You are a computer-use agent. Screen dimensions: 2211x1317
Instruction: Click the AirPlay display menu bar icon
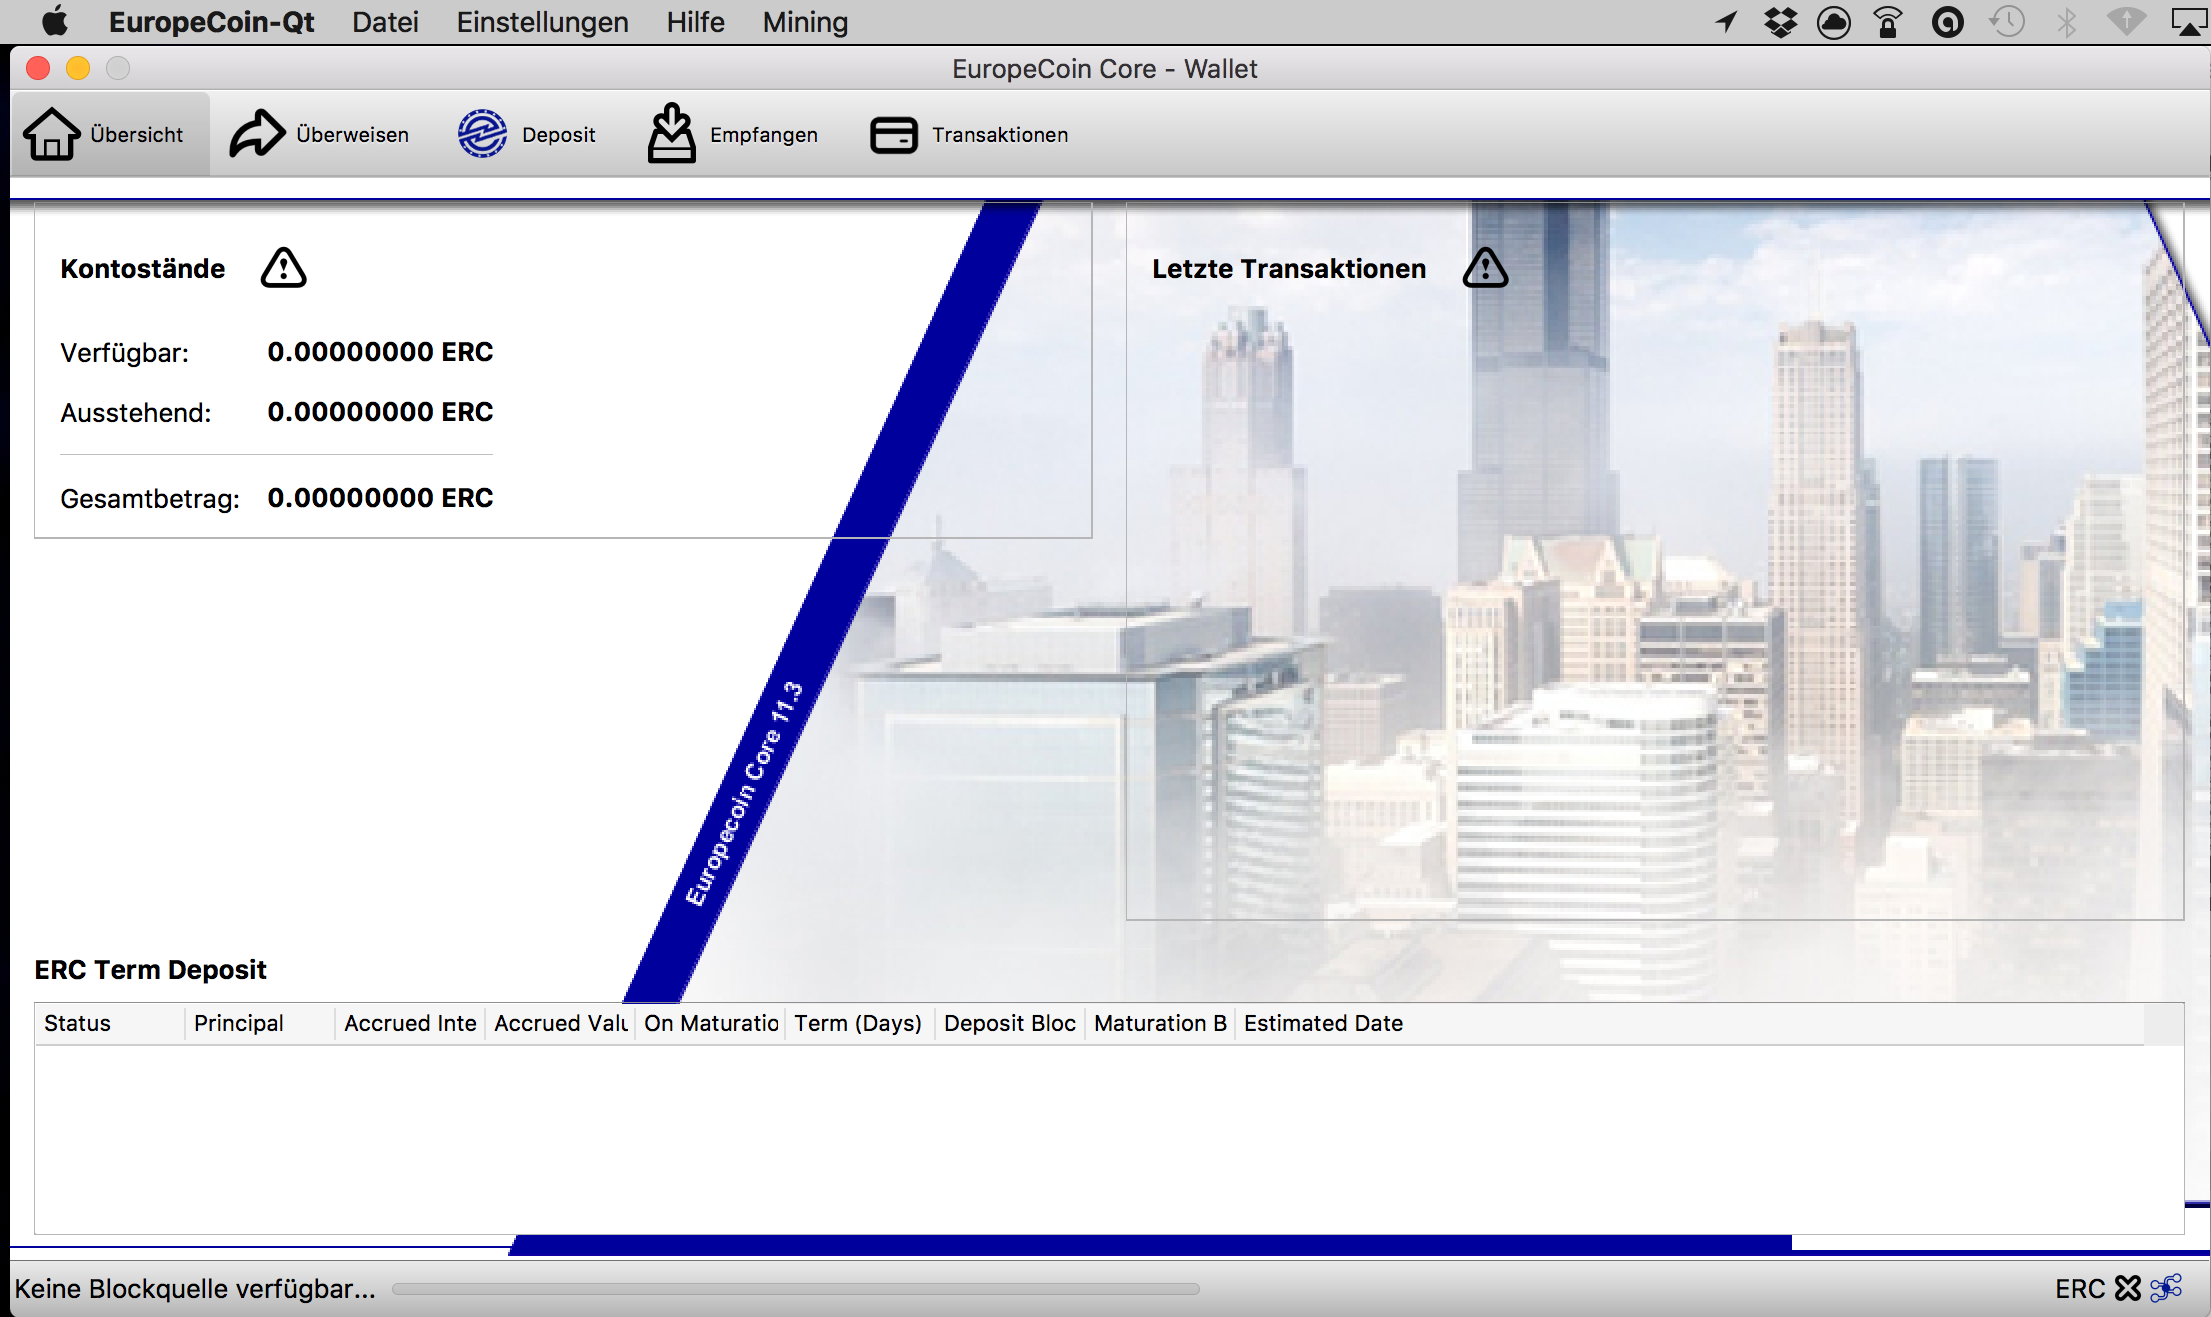point(2190,22)
